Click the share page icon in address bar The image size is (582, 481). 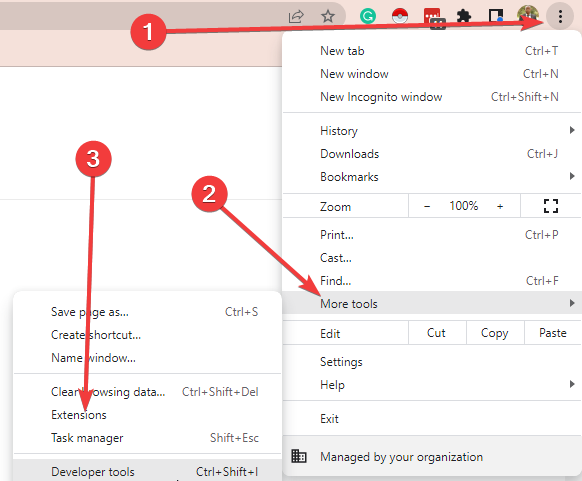[296, 16]
